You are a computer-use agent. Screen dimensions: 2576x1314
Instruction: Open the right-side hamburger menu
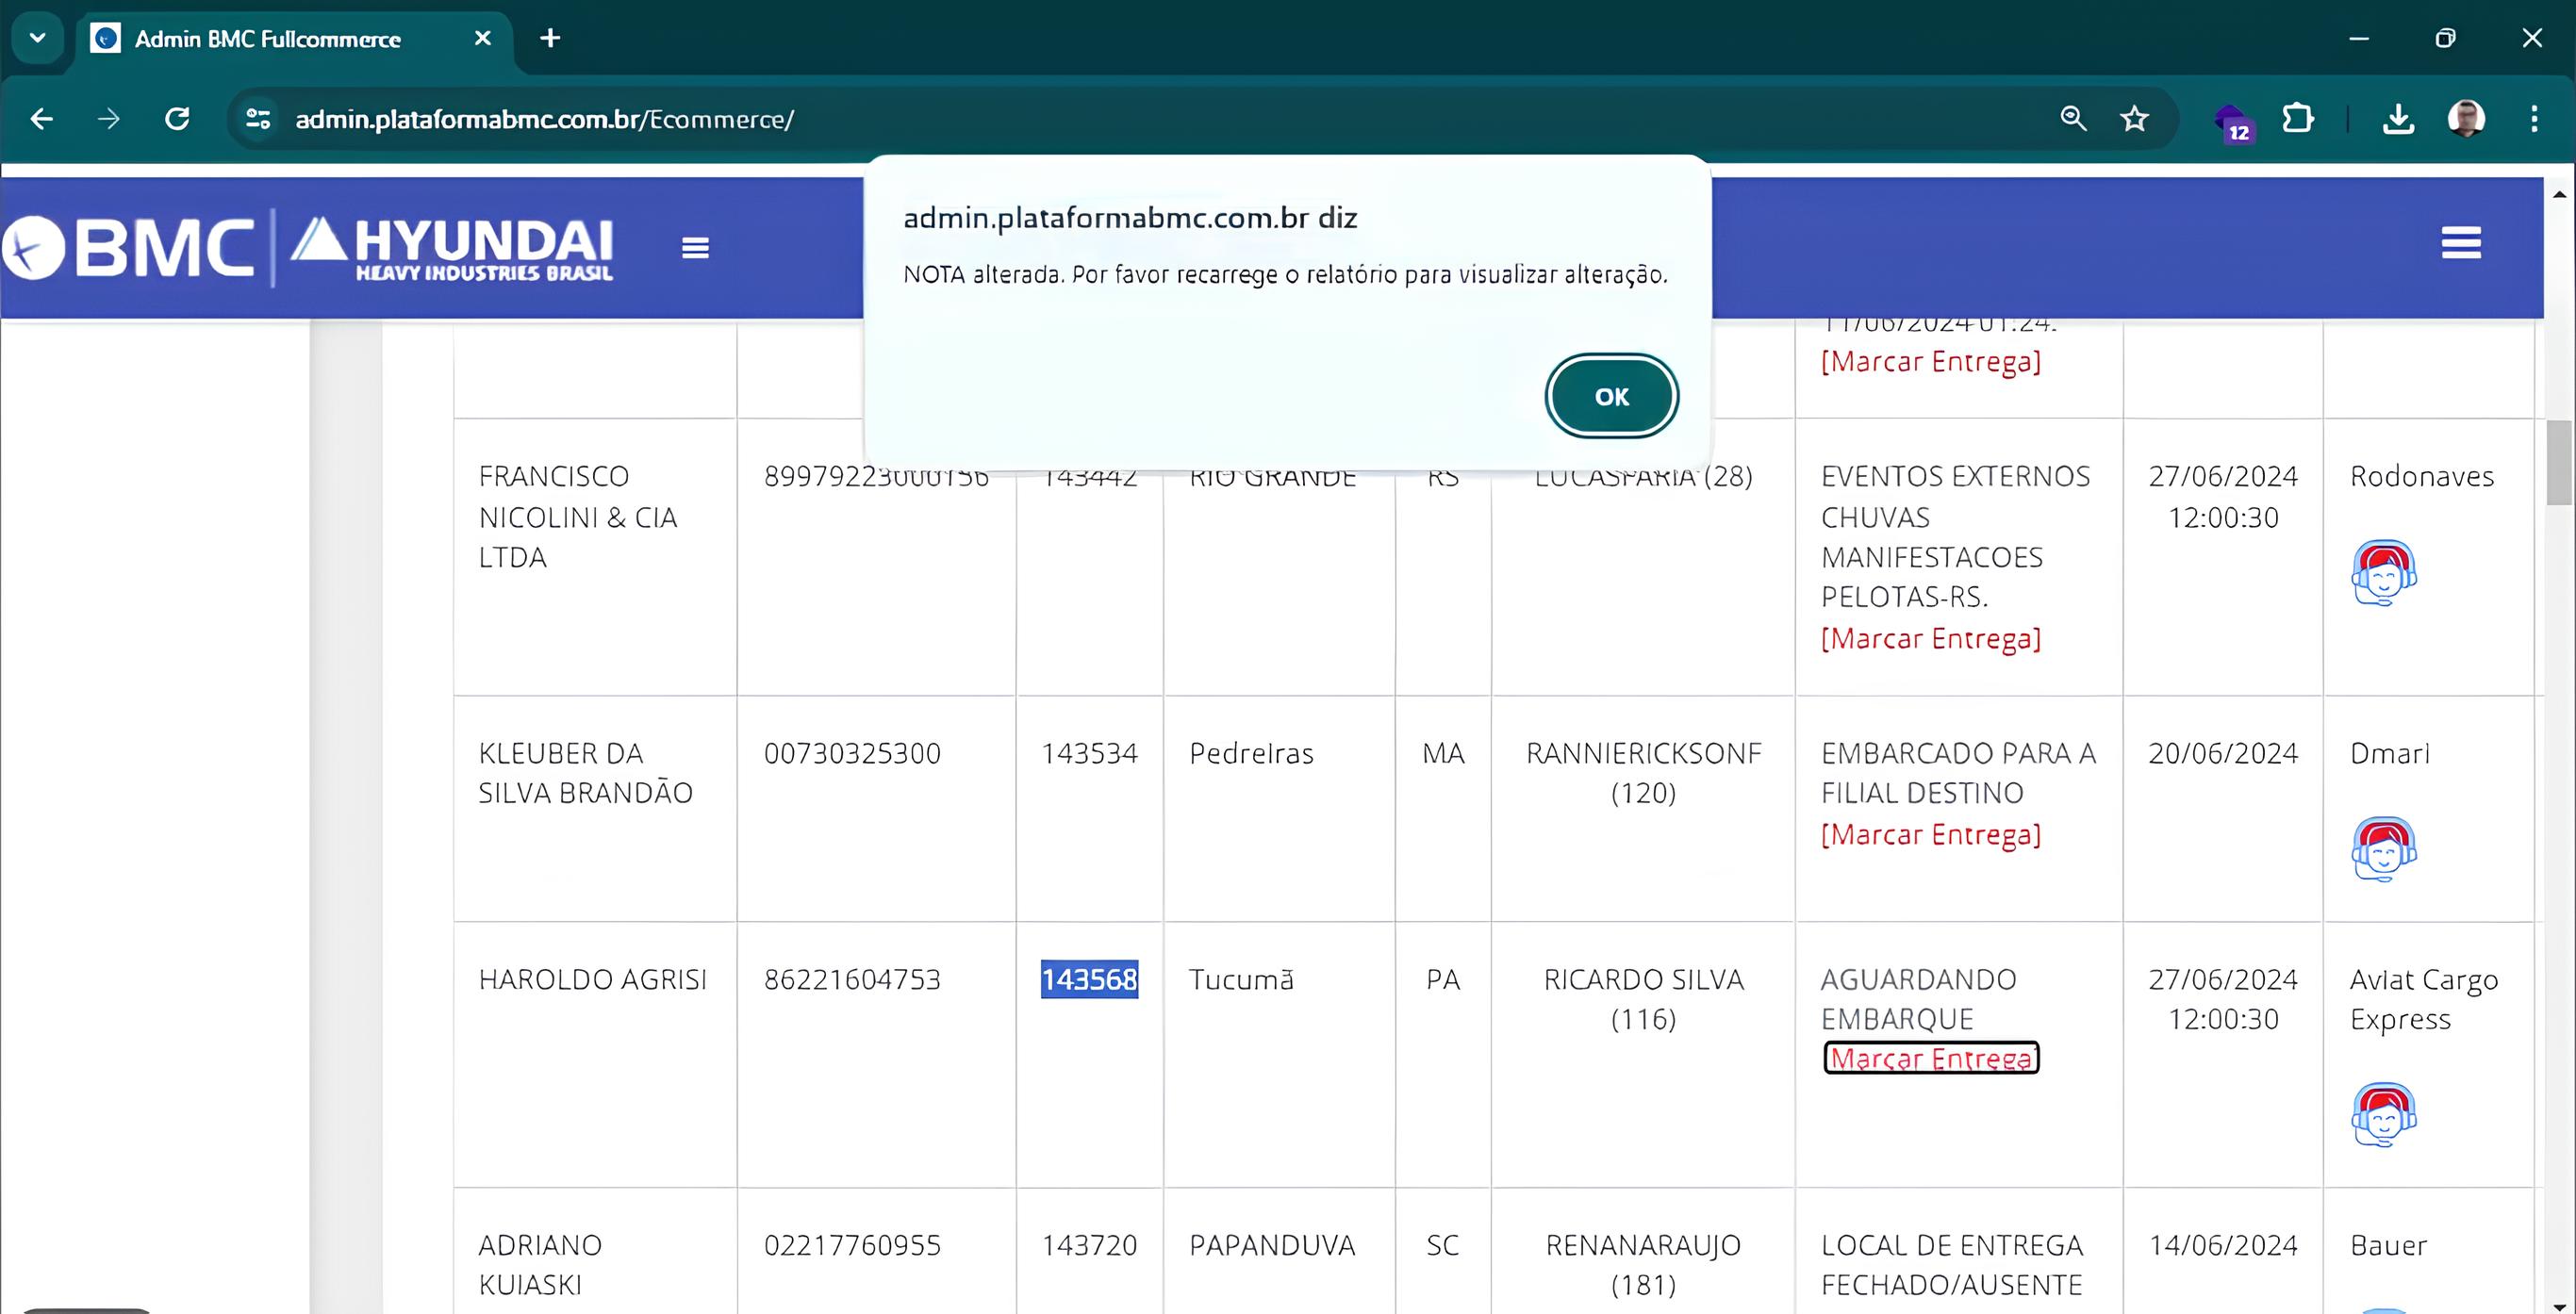(x=2461, y=243)
